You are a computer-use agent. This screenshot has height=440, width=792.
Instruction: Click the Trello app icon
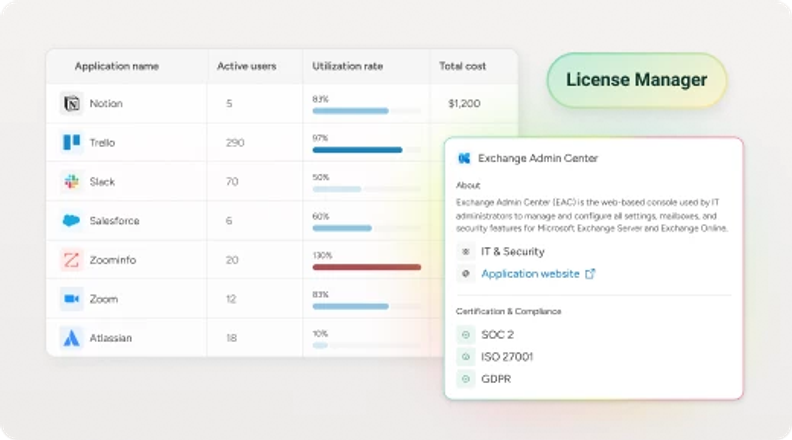[72, 142]
